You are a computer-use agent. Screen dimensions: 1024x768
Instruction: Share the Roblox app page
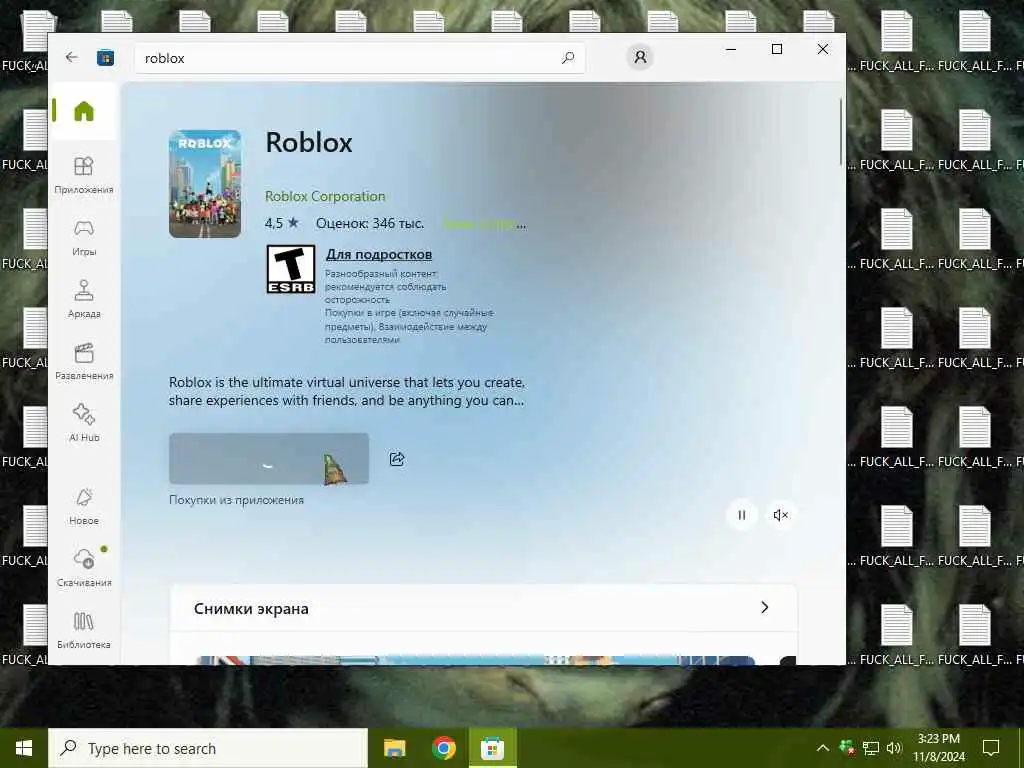pos(397,459)
